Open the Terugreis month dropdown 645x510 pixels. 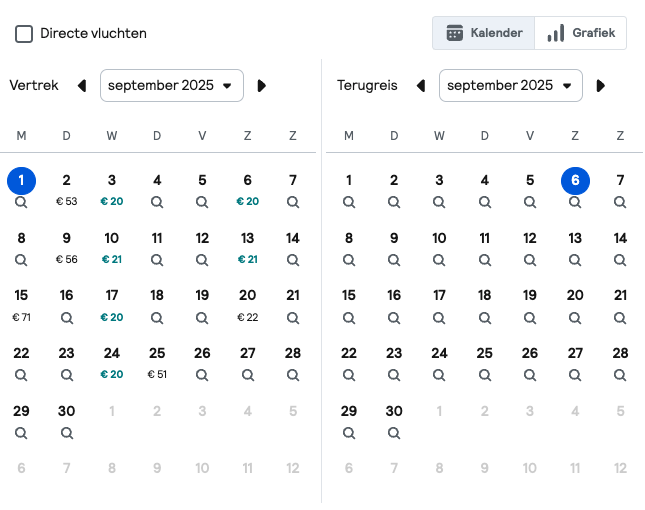click(511, 86)
